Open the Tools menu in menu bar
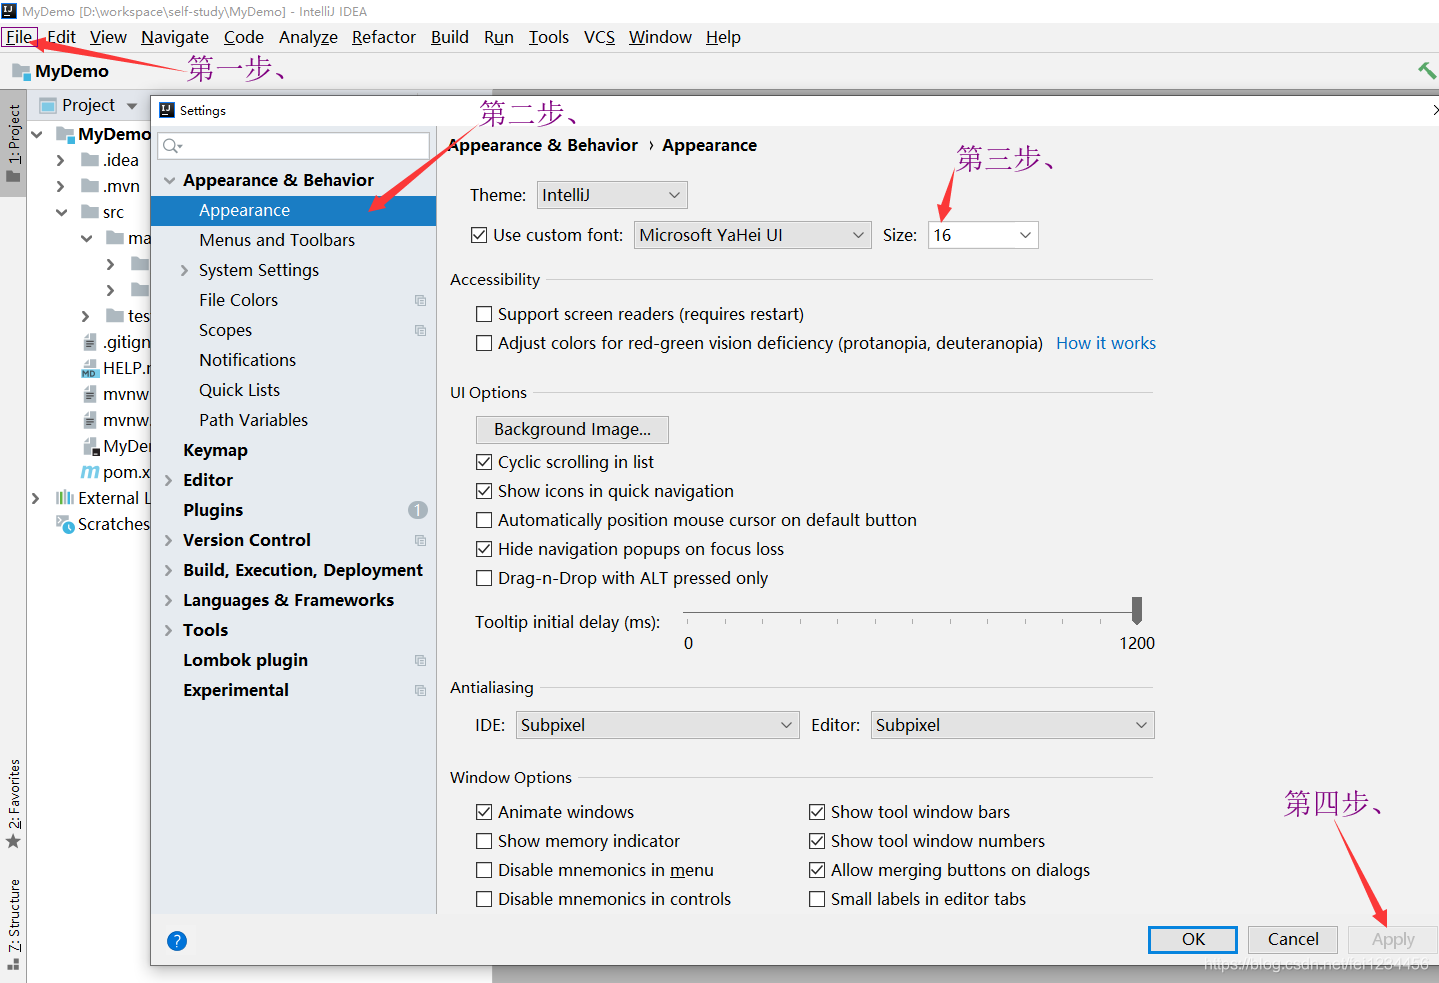The height and width of the screenshot is (983, 1439). (548, 37)
